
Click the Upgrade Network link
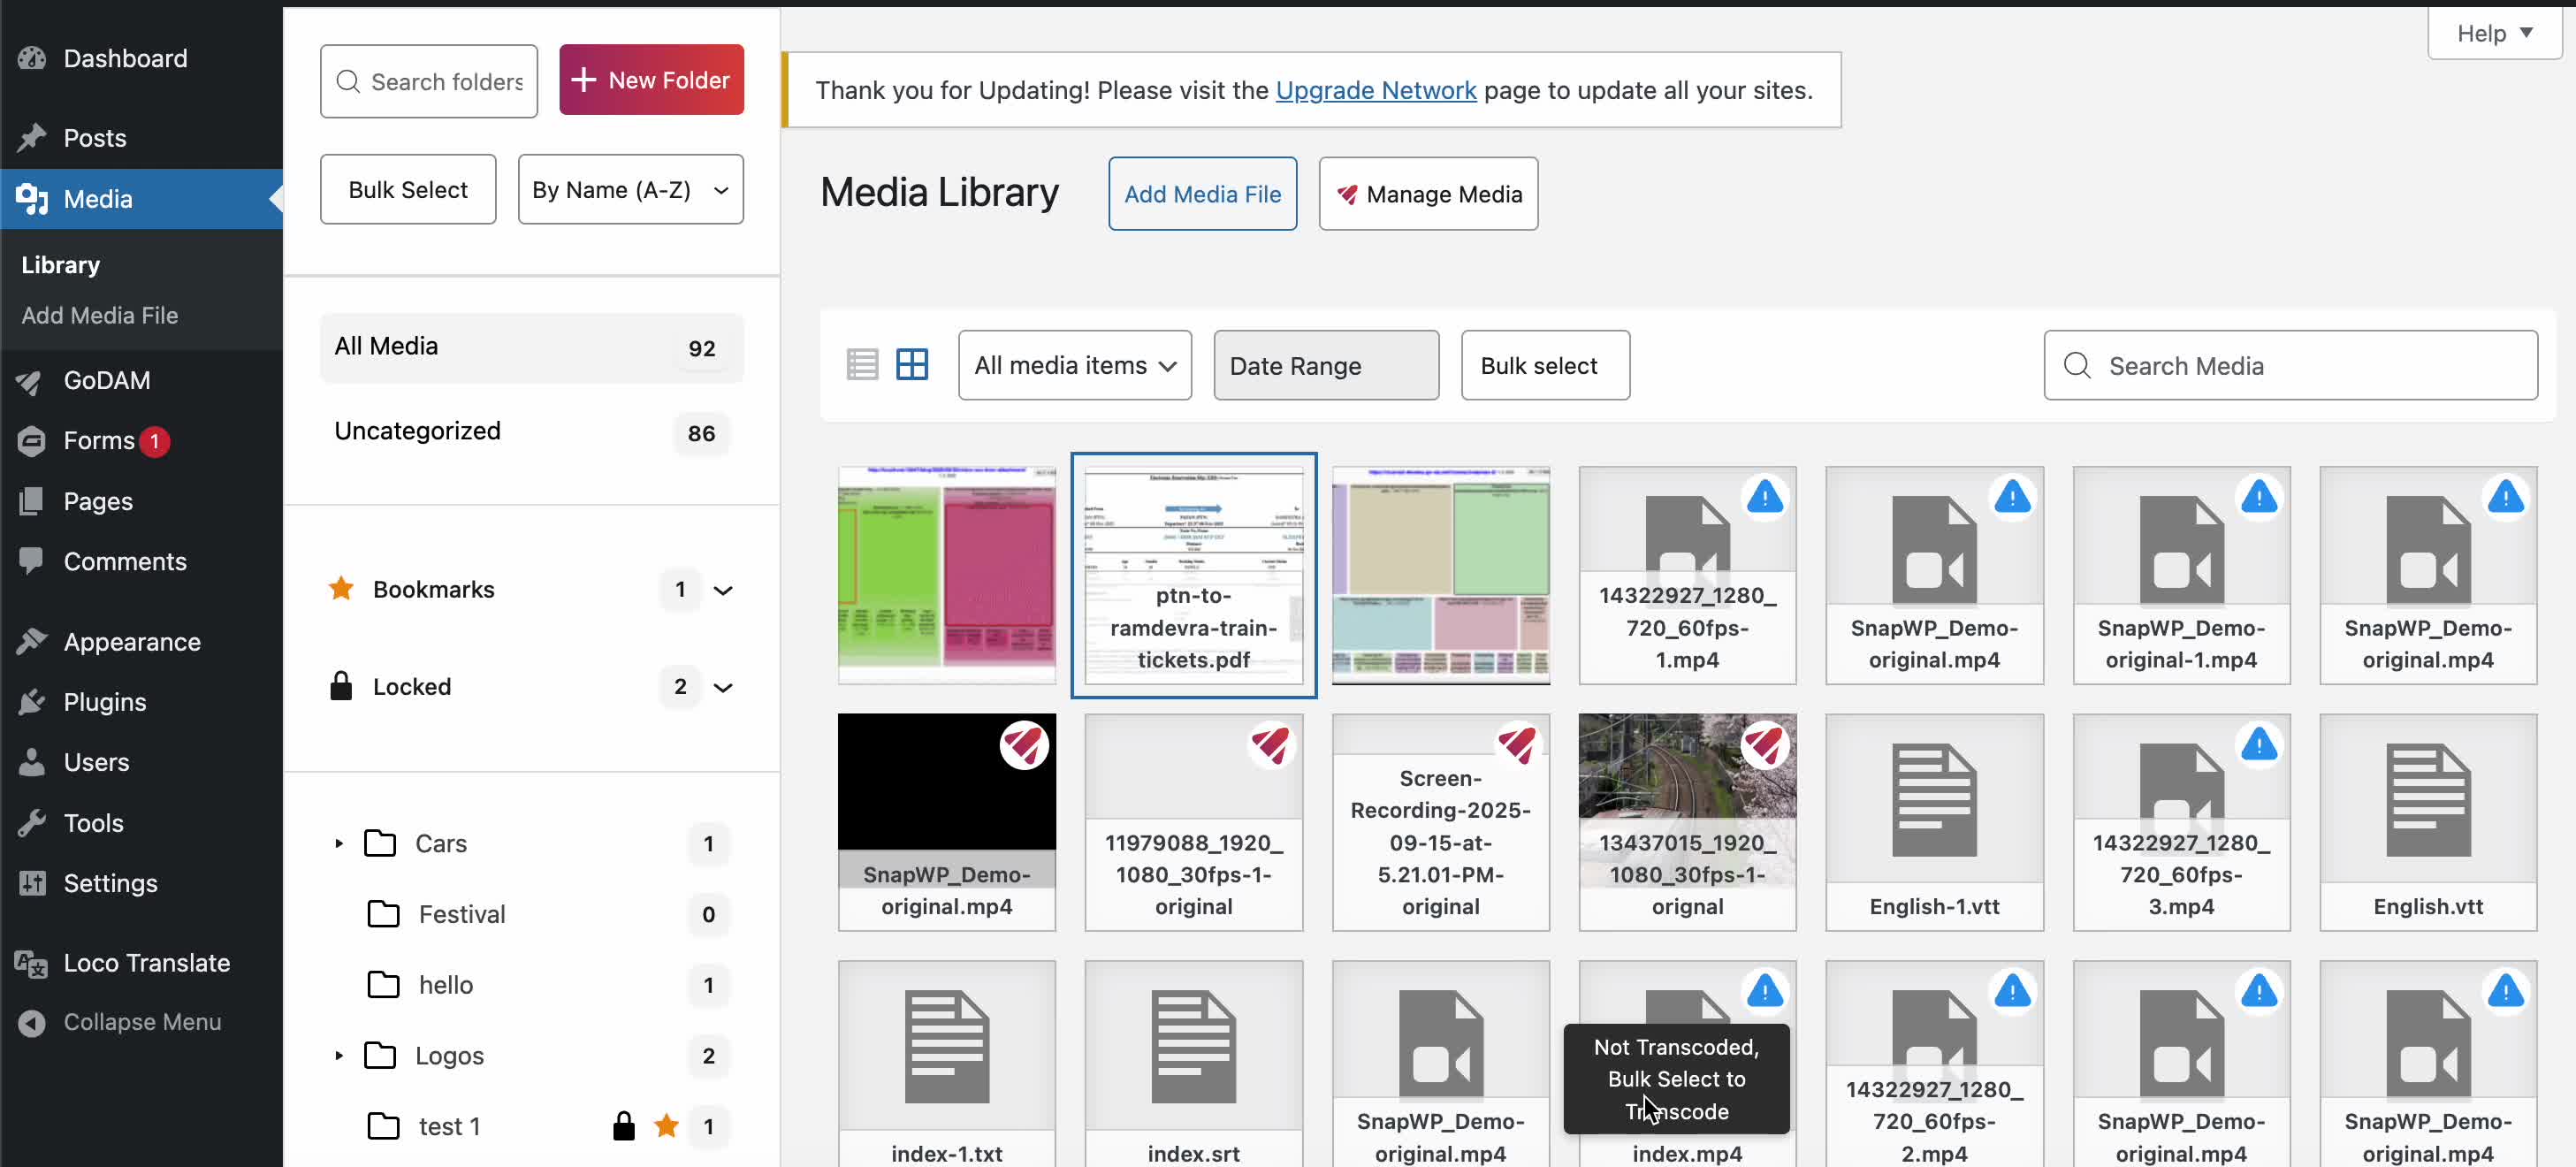(x=1375, y=90)
